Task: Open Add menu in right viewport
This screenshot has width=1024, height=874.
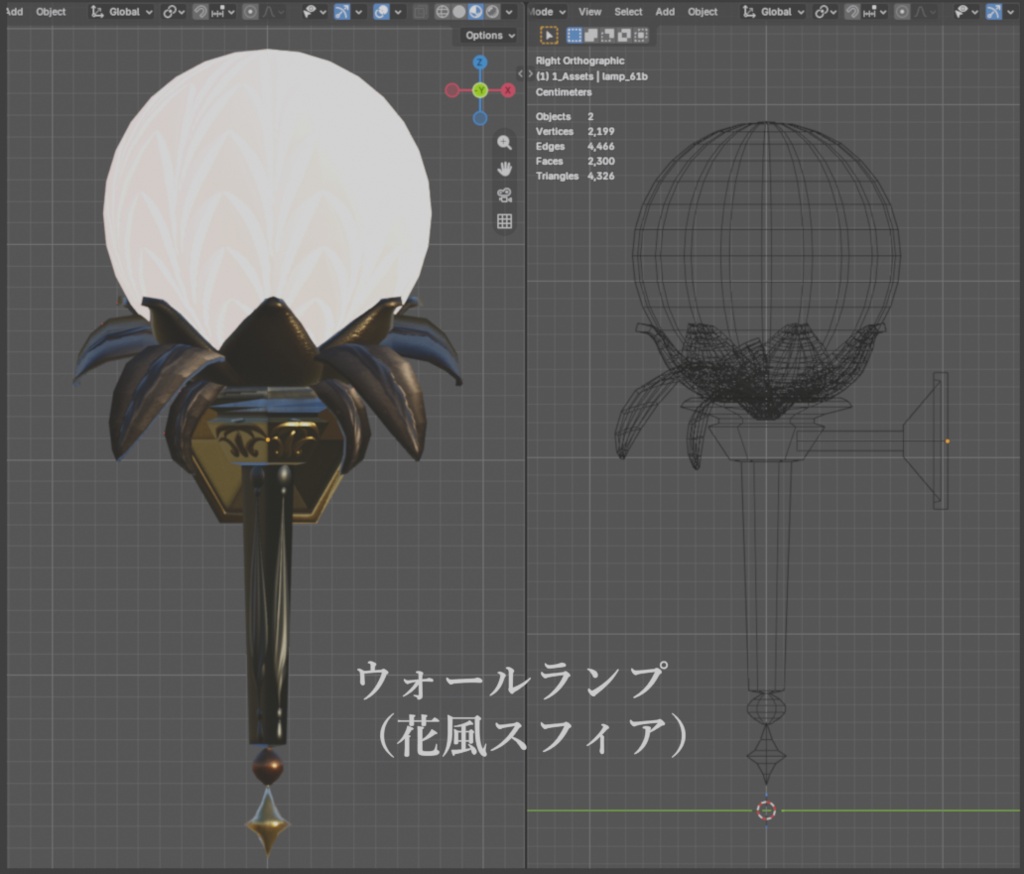Action: tap(665, 12)
